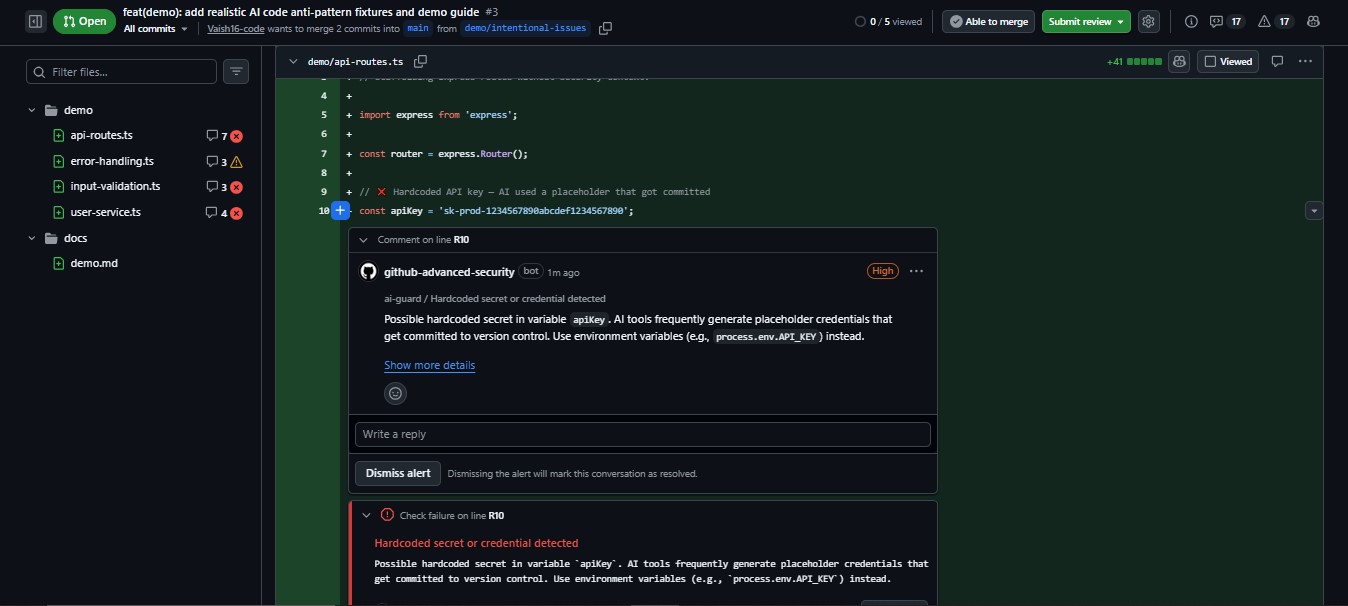Click the Write a reply field

(643, 434)
